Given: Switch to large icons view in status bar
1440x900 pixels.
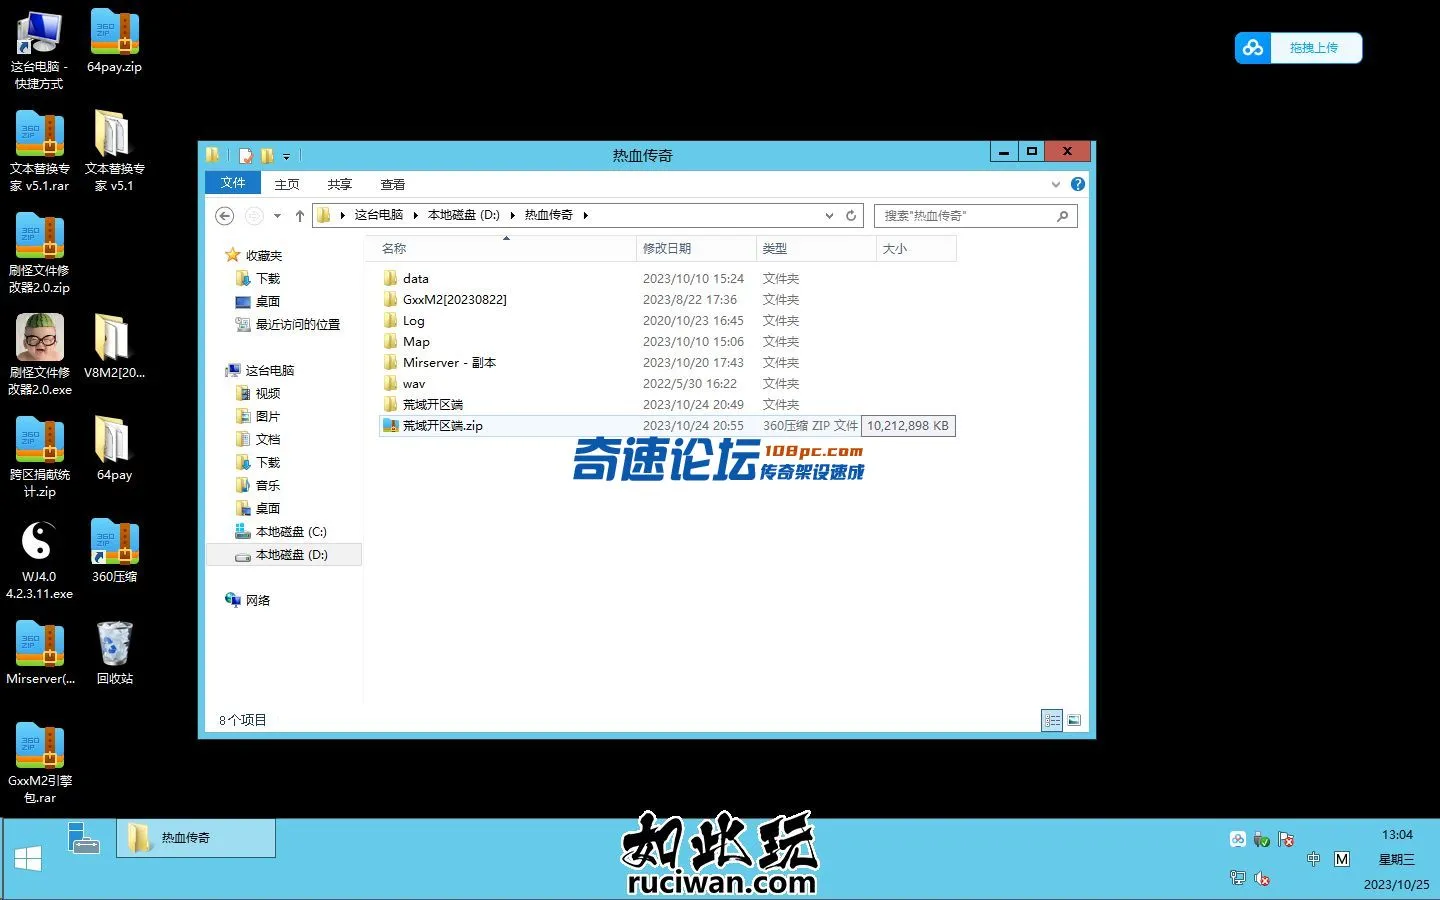Looking at the screenshot, I should click(x=1074, y=720).
